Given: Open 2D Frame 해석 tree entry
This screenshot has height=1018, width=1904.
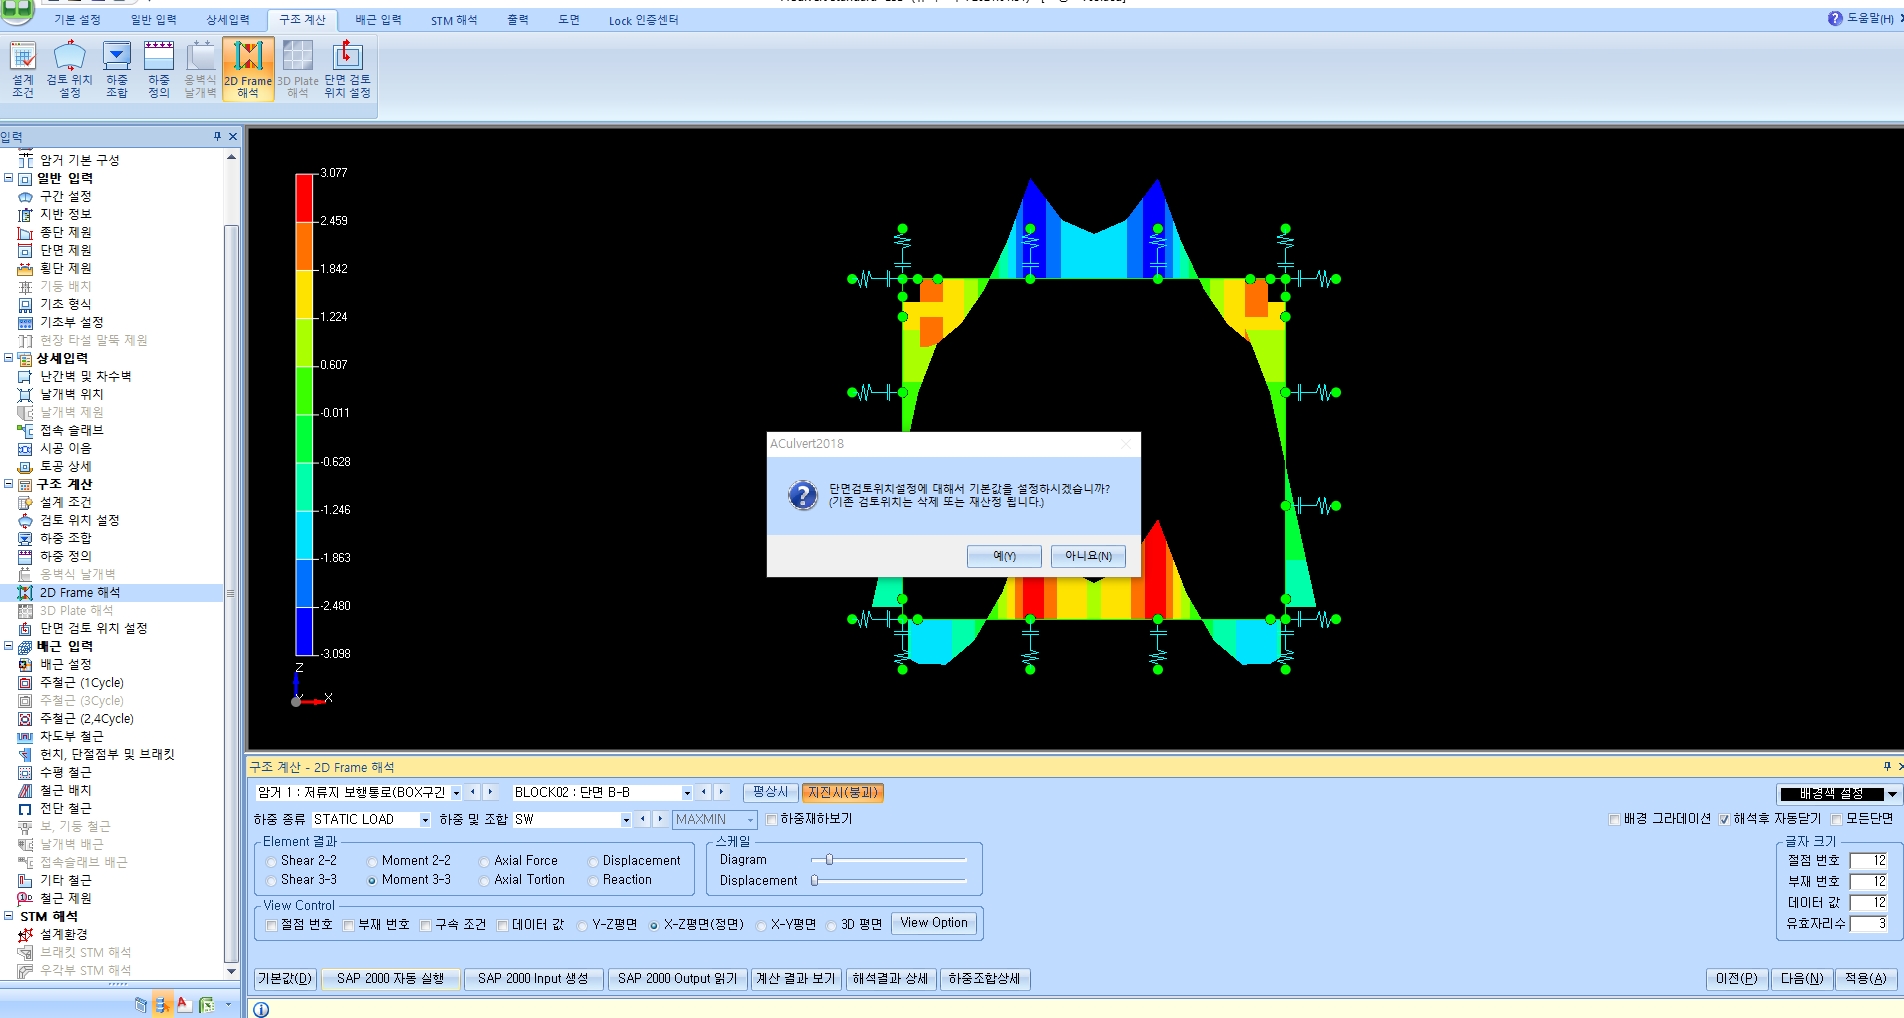Looking at the screenshot, I should click(79, 593).
